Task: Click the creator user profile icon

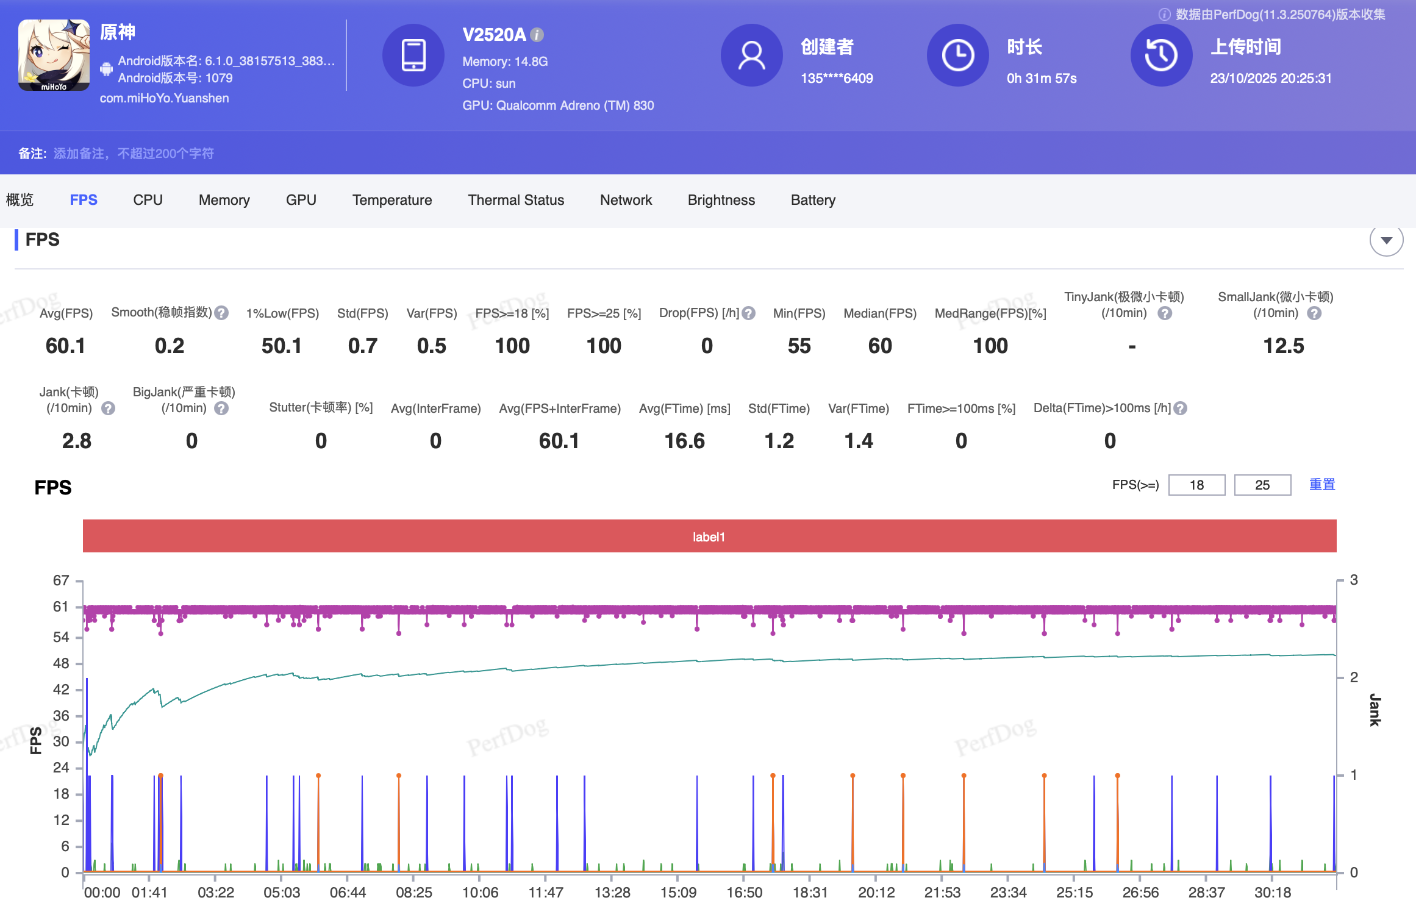Action: [x=751, y=55]
